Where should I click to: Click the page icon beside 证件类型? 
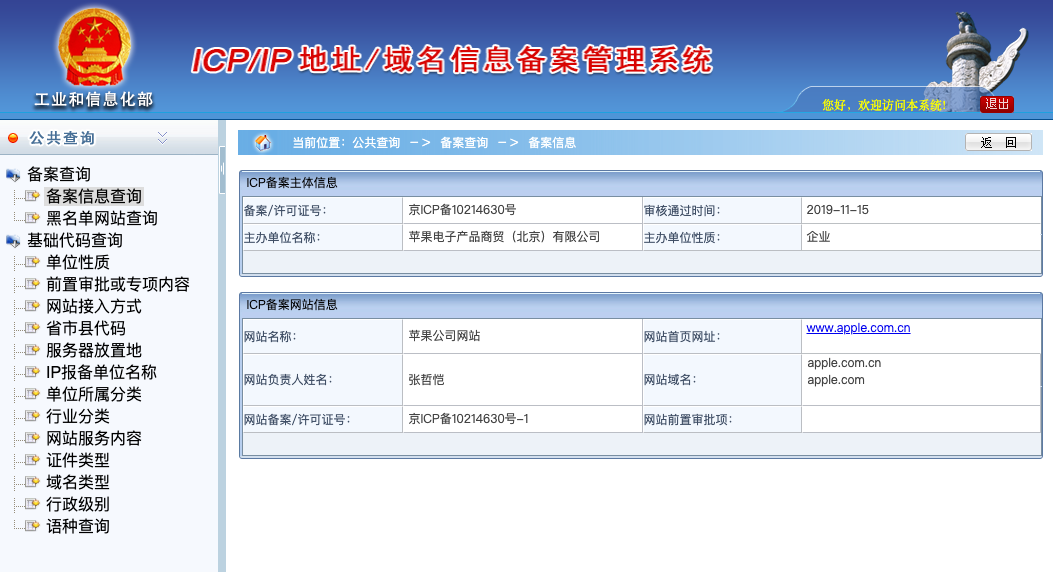click(x=32, y=460)
